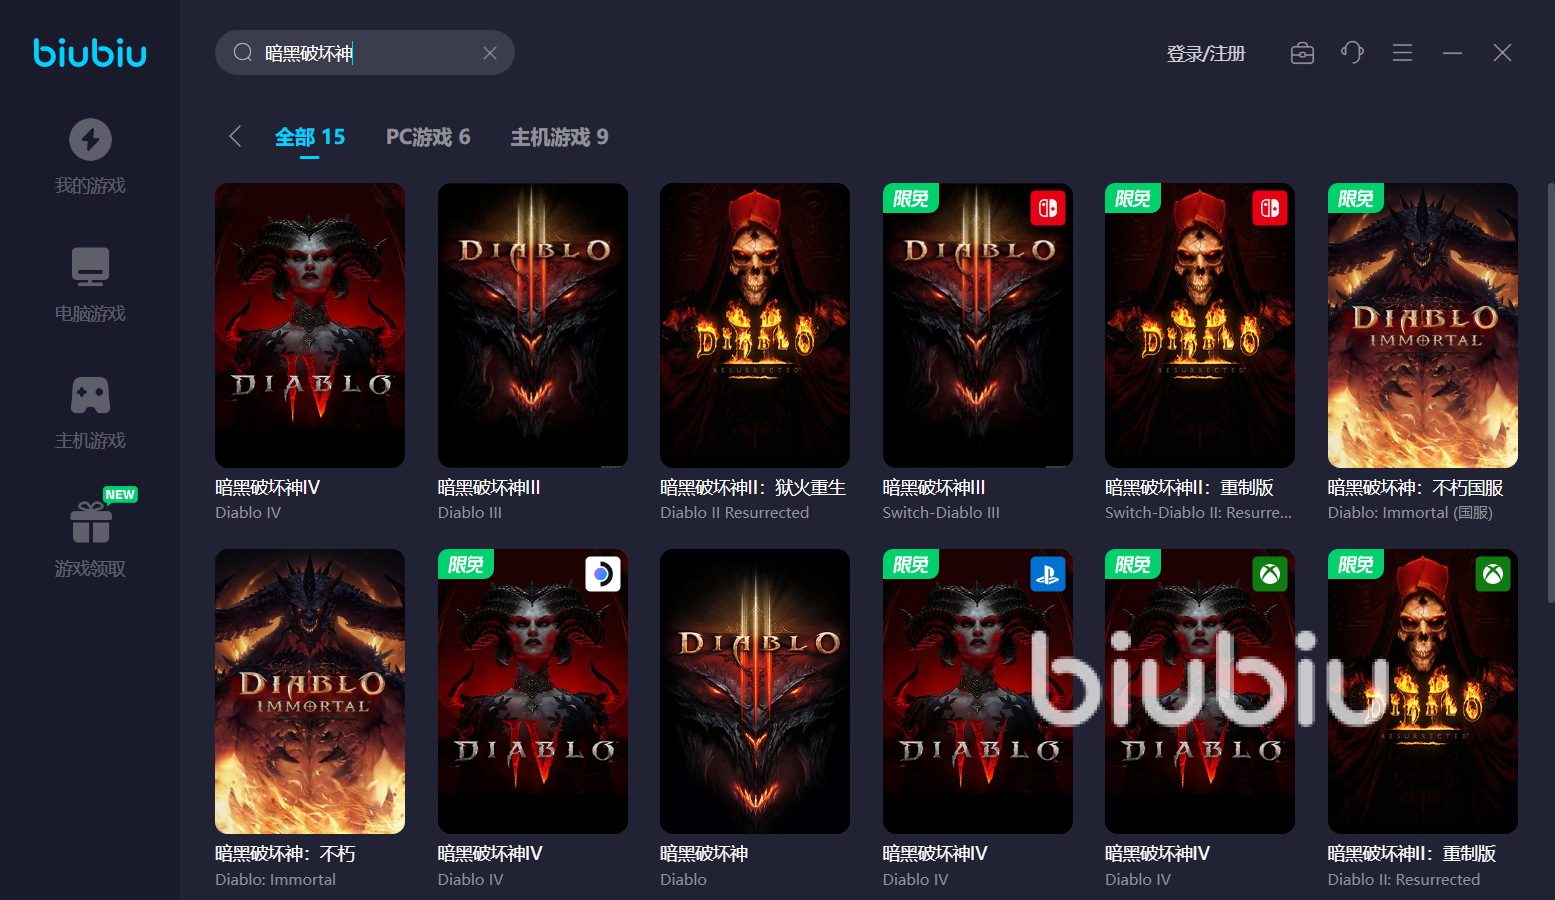Open the PC games monitor icon

tap(90, 267)
